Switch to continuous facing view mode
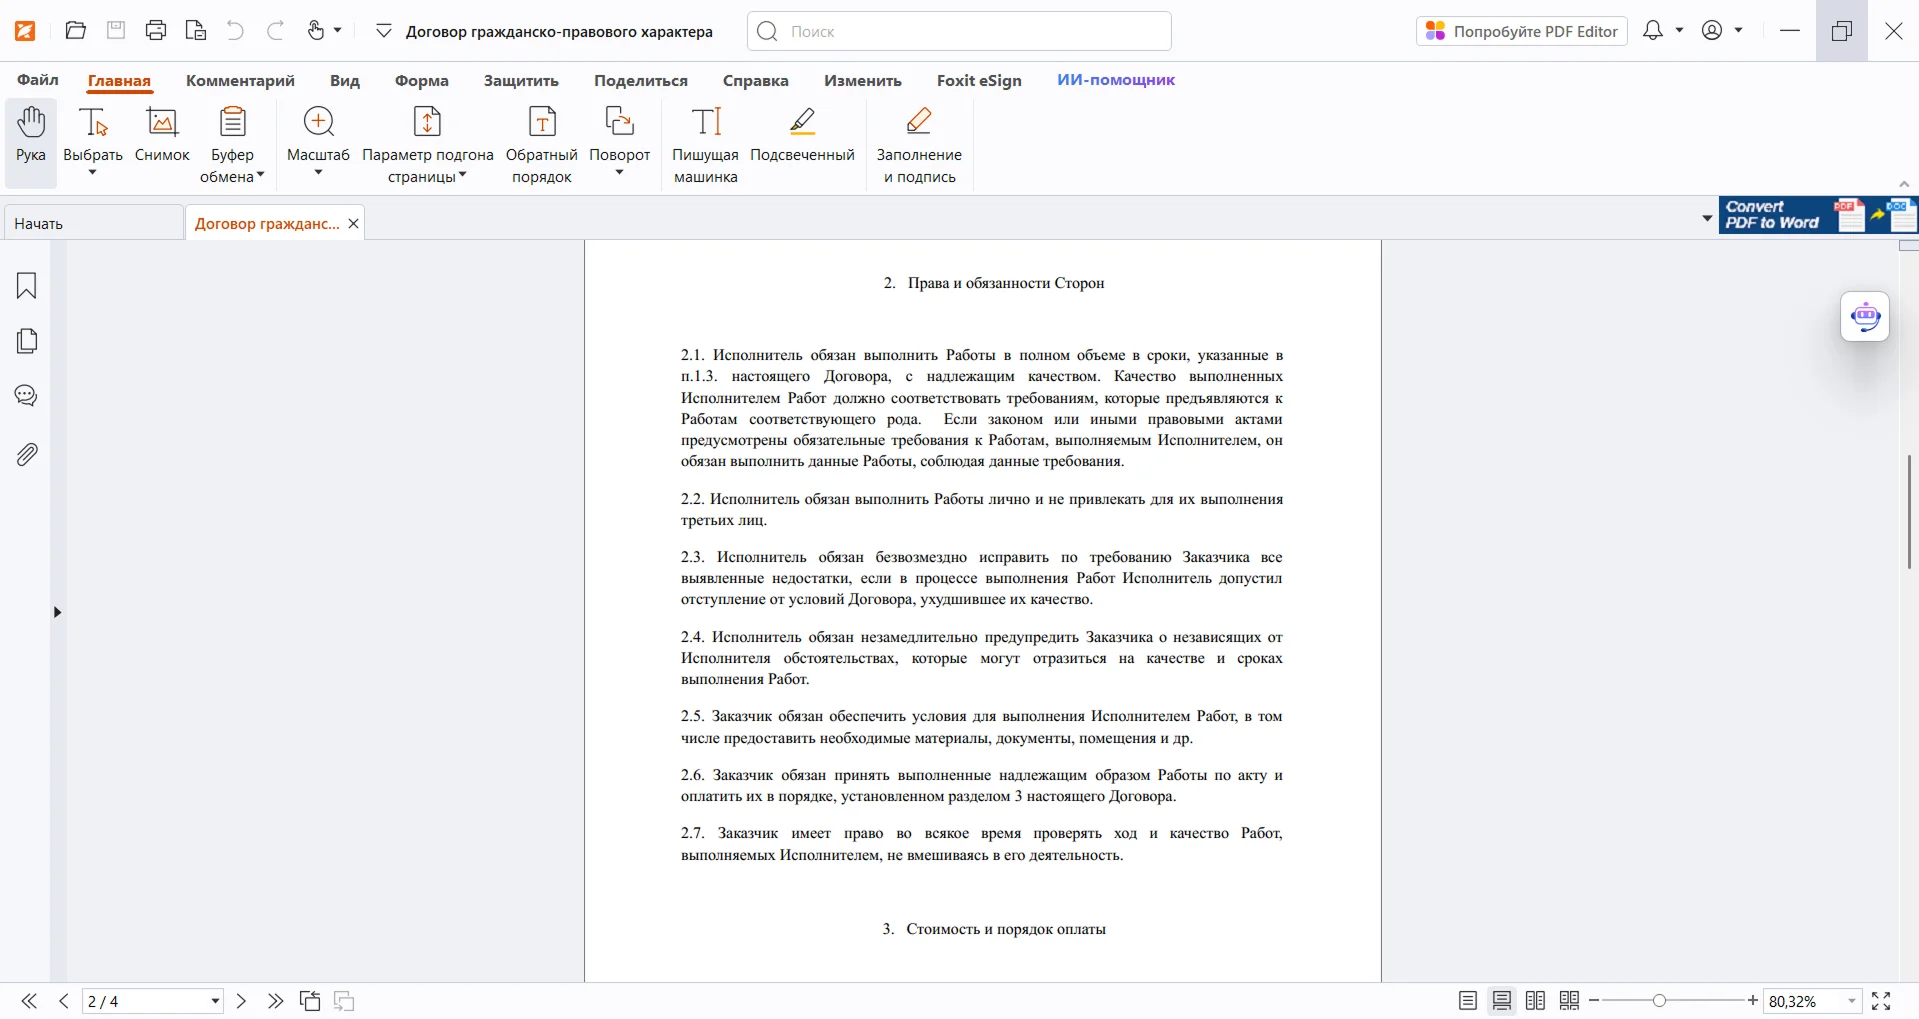 coord(1570,1001)
